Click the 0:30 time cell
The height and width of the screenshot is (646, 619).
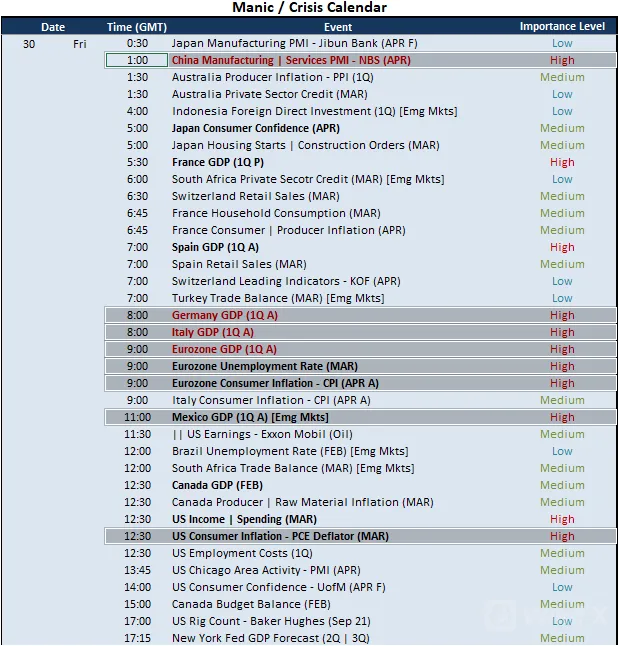click(x=137, y=43)
